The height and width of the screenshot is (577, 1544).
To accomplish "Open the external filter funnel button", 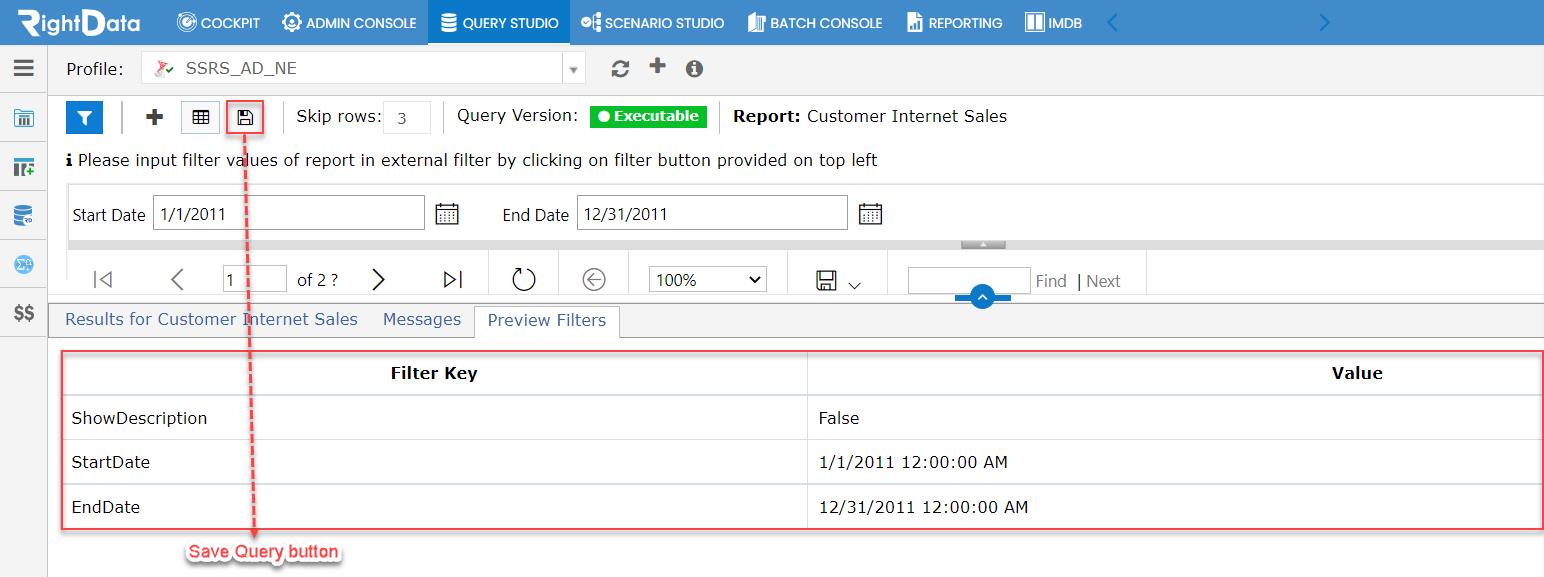I will point(85,118).
